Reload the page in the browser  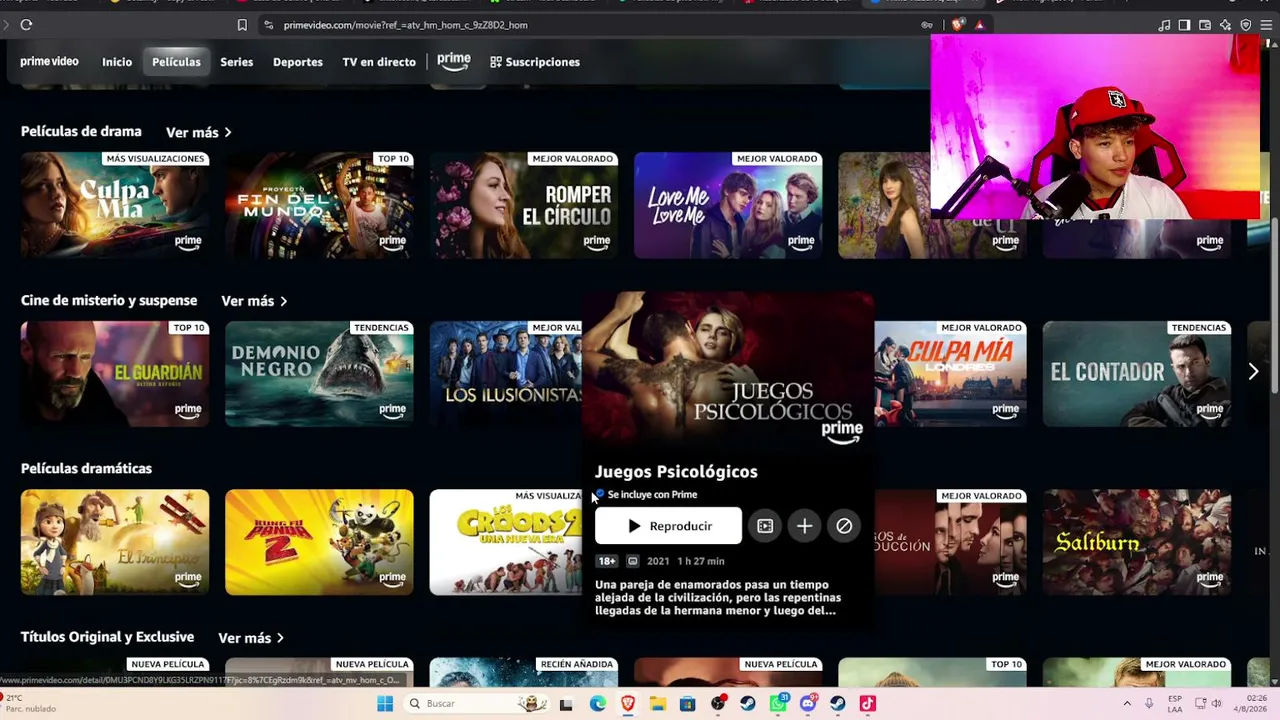pos(26,25)
